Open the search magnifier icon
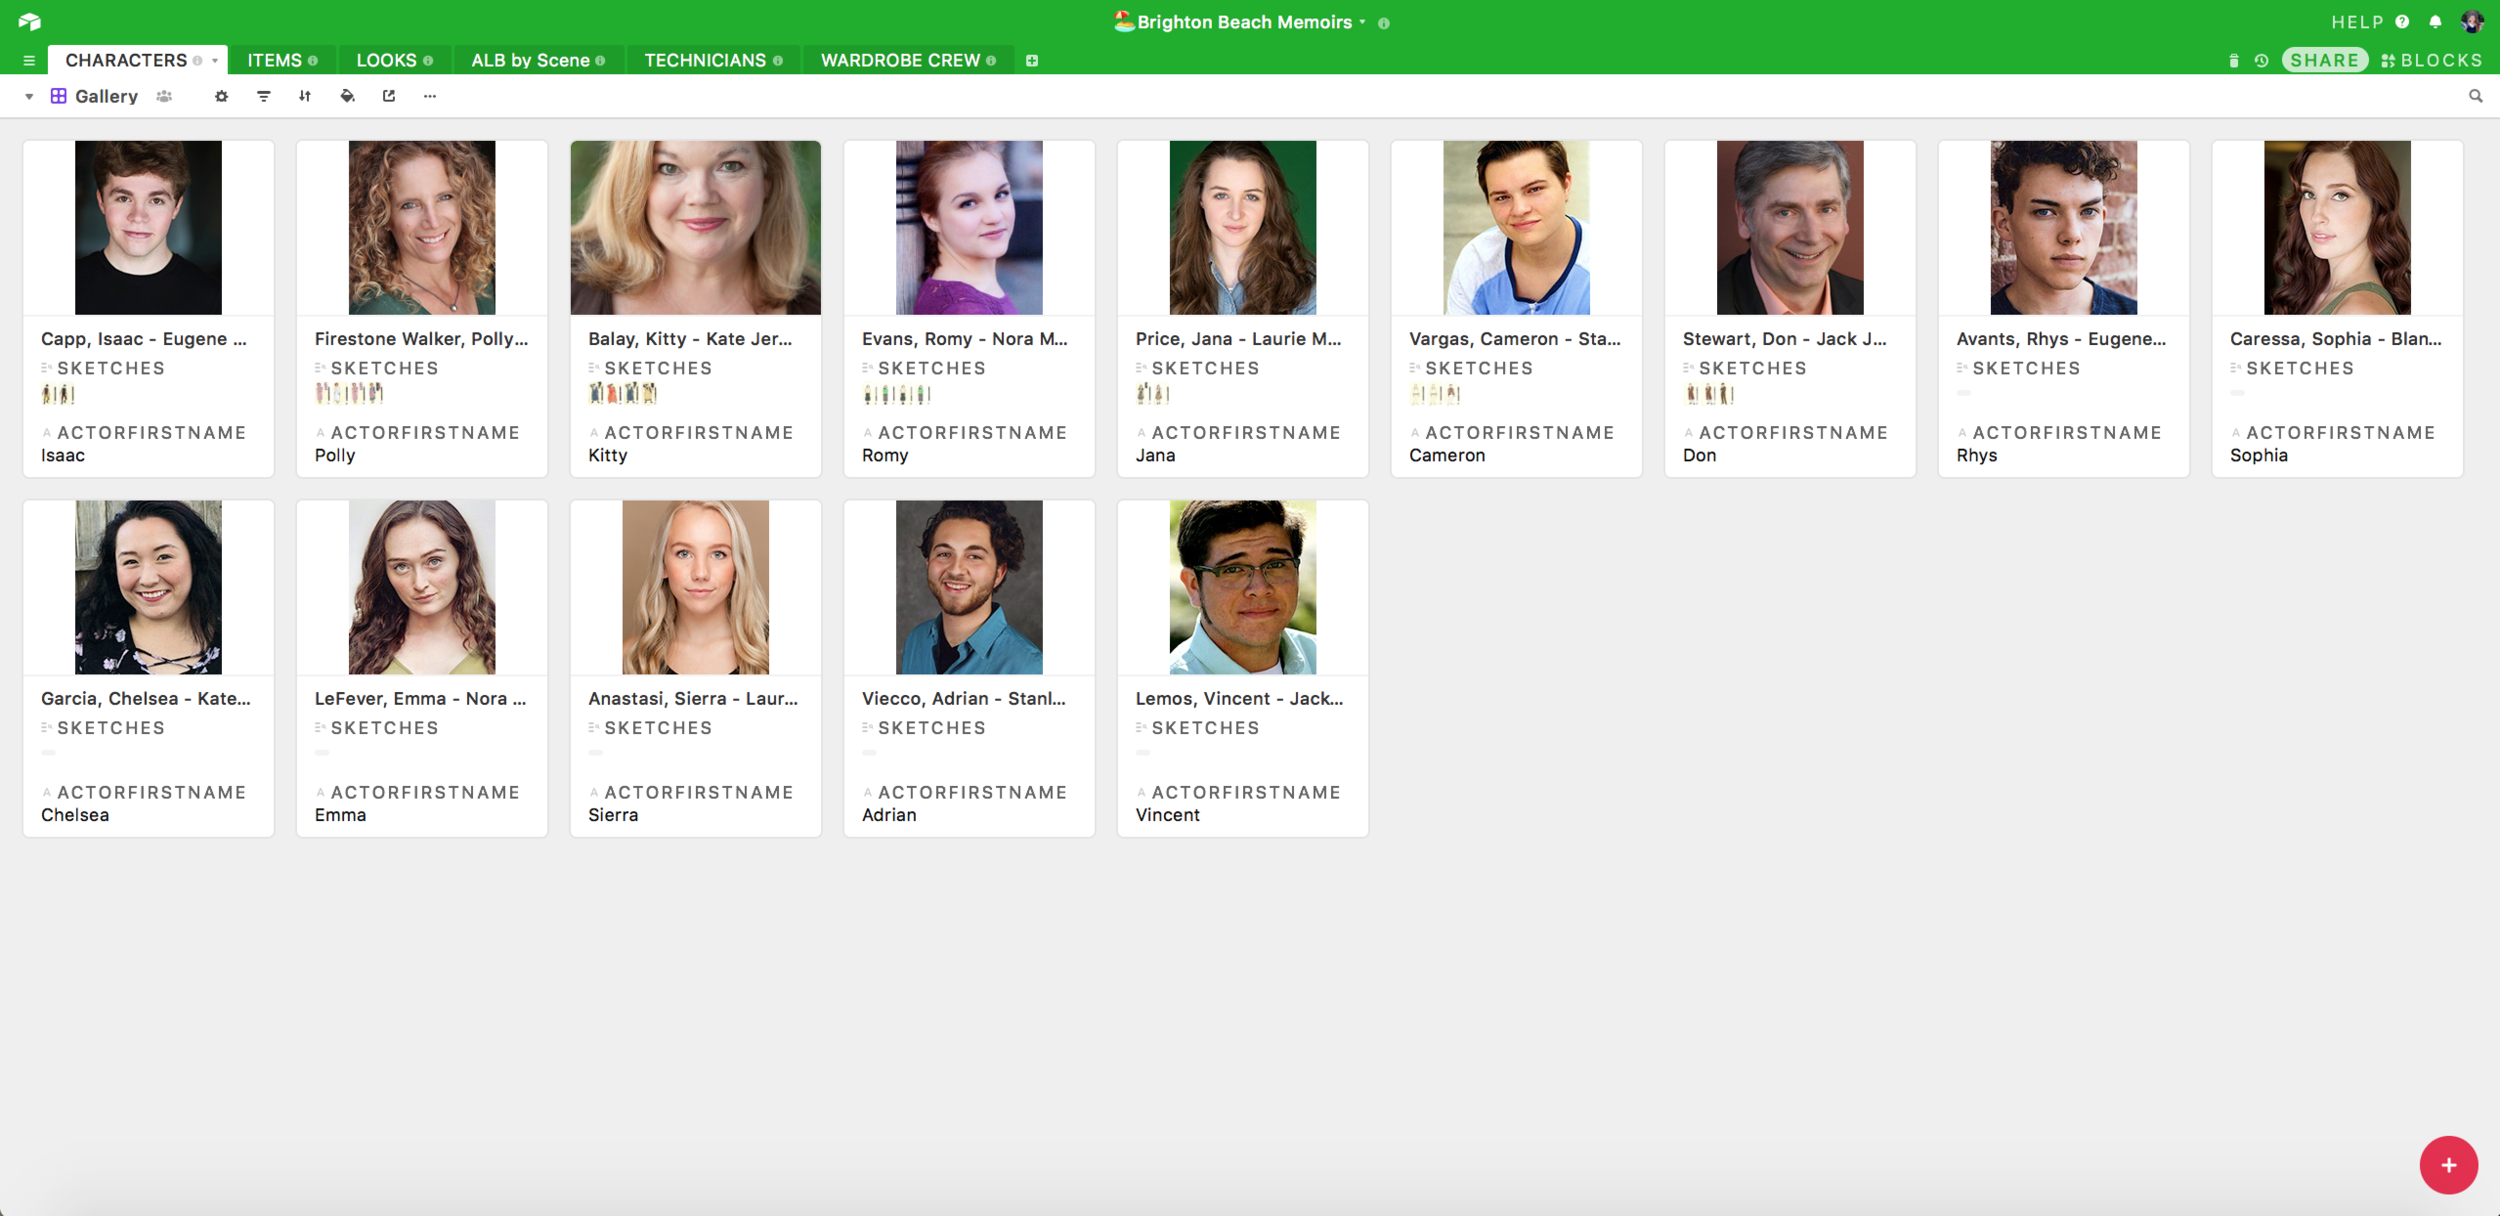 [x=2476, y=96]
